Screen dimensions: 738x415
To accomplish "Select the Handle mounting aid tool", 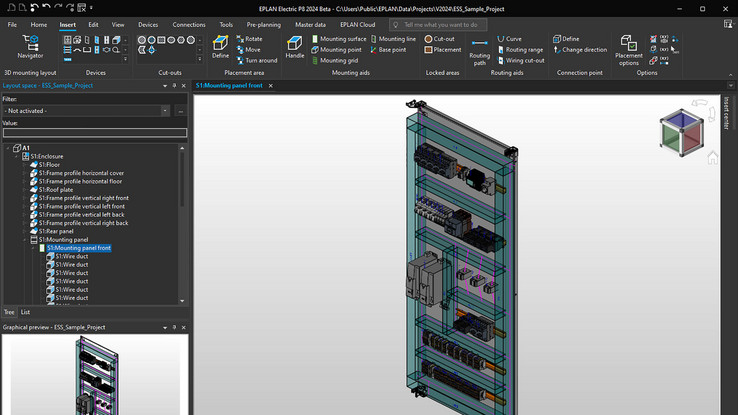I will click(295, 47).
